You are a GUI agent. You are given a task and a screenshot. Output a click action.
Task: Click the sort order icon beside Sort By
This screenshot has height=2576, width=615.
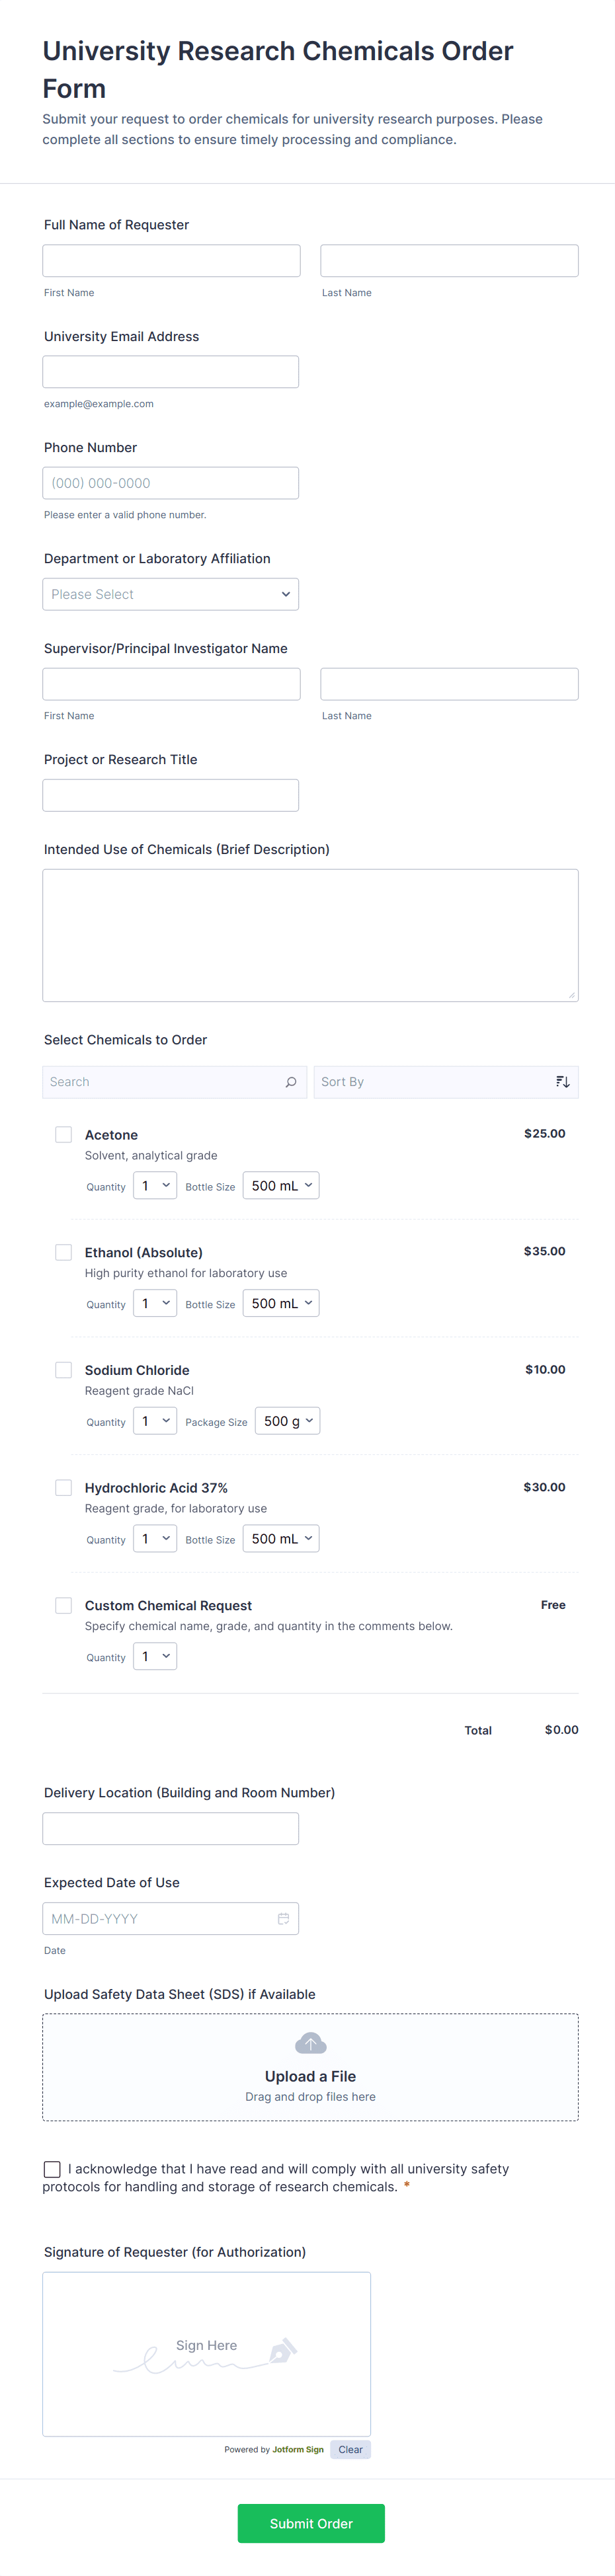[x=563, y=1082]
